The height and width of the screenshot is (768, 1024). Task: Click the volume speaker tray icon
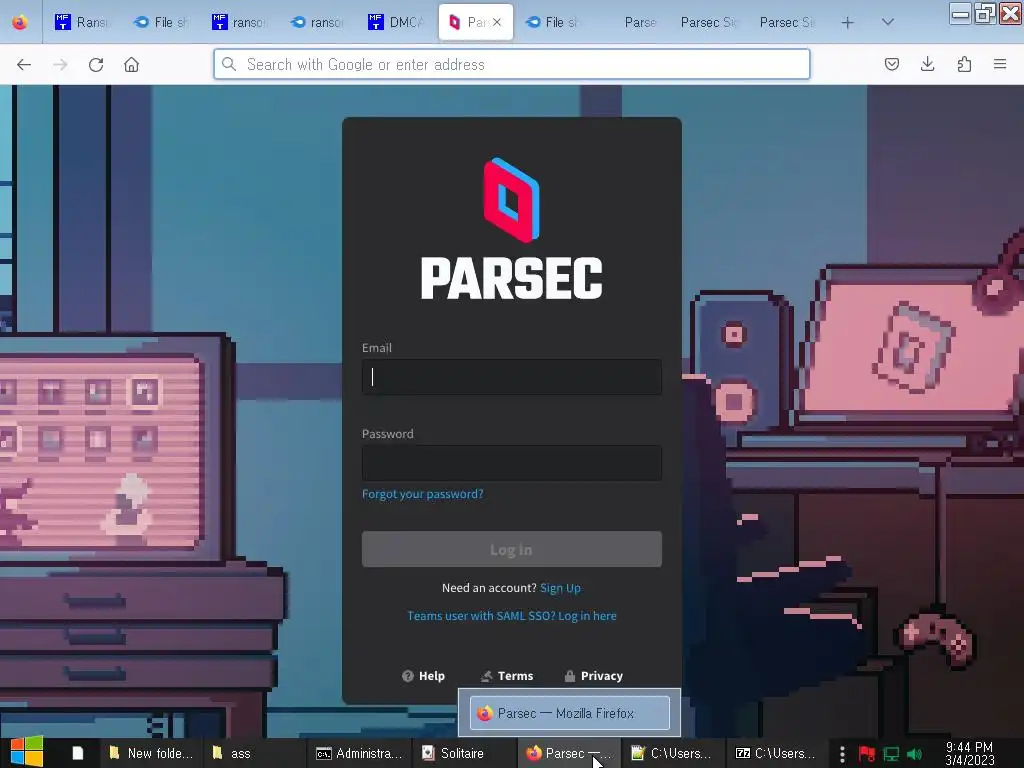[915, 754]
